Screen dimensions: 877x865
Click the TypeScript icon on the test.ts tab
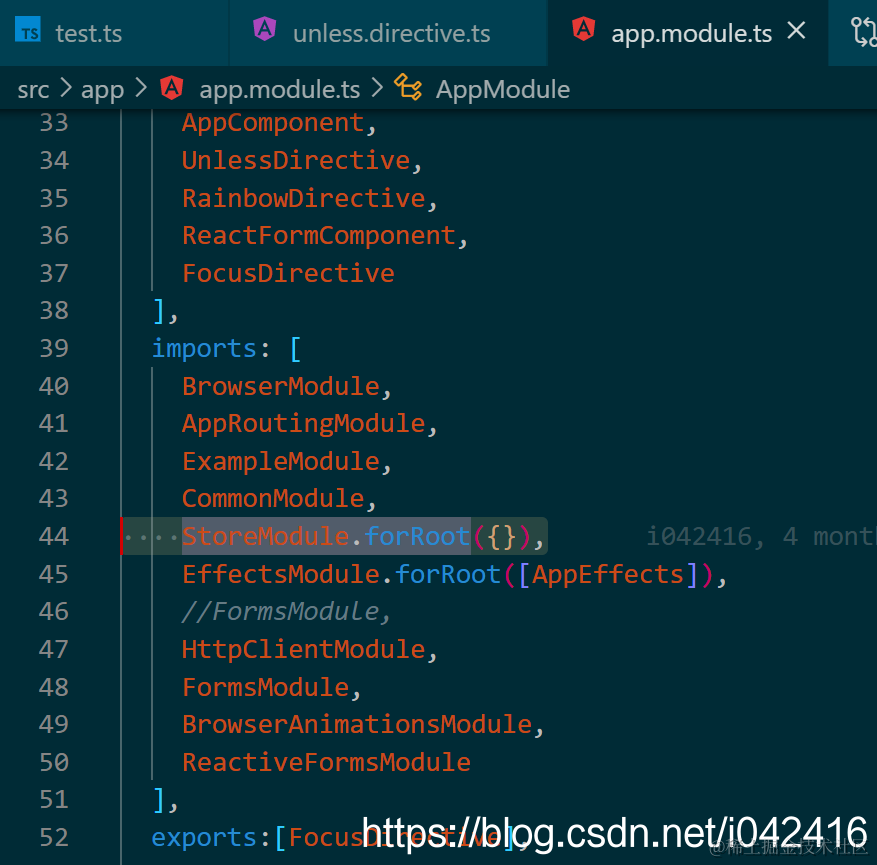click(28, 30)
